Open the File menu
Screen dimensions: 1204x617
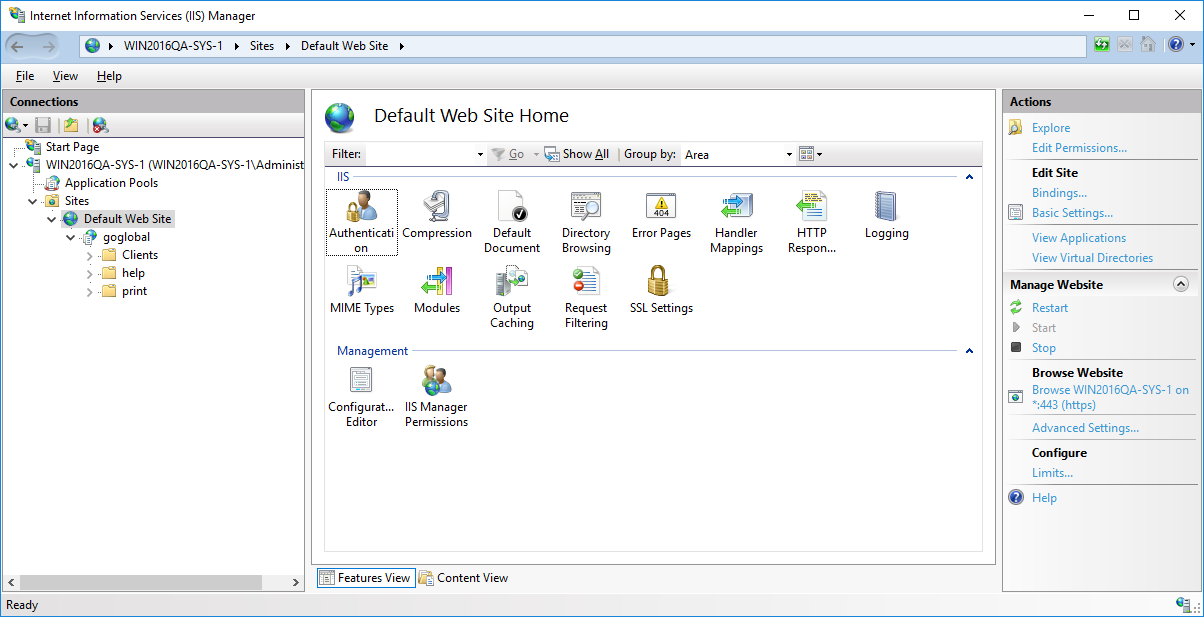pos(25,76)
